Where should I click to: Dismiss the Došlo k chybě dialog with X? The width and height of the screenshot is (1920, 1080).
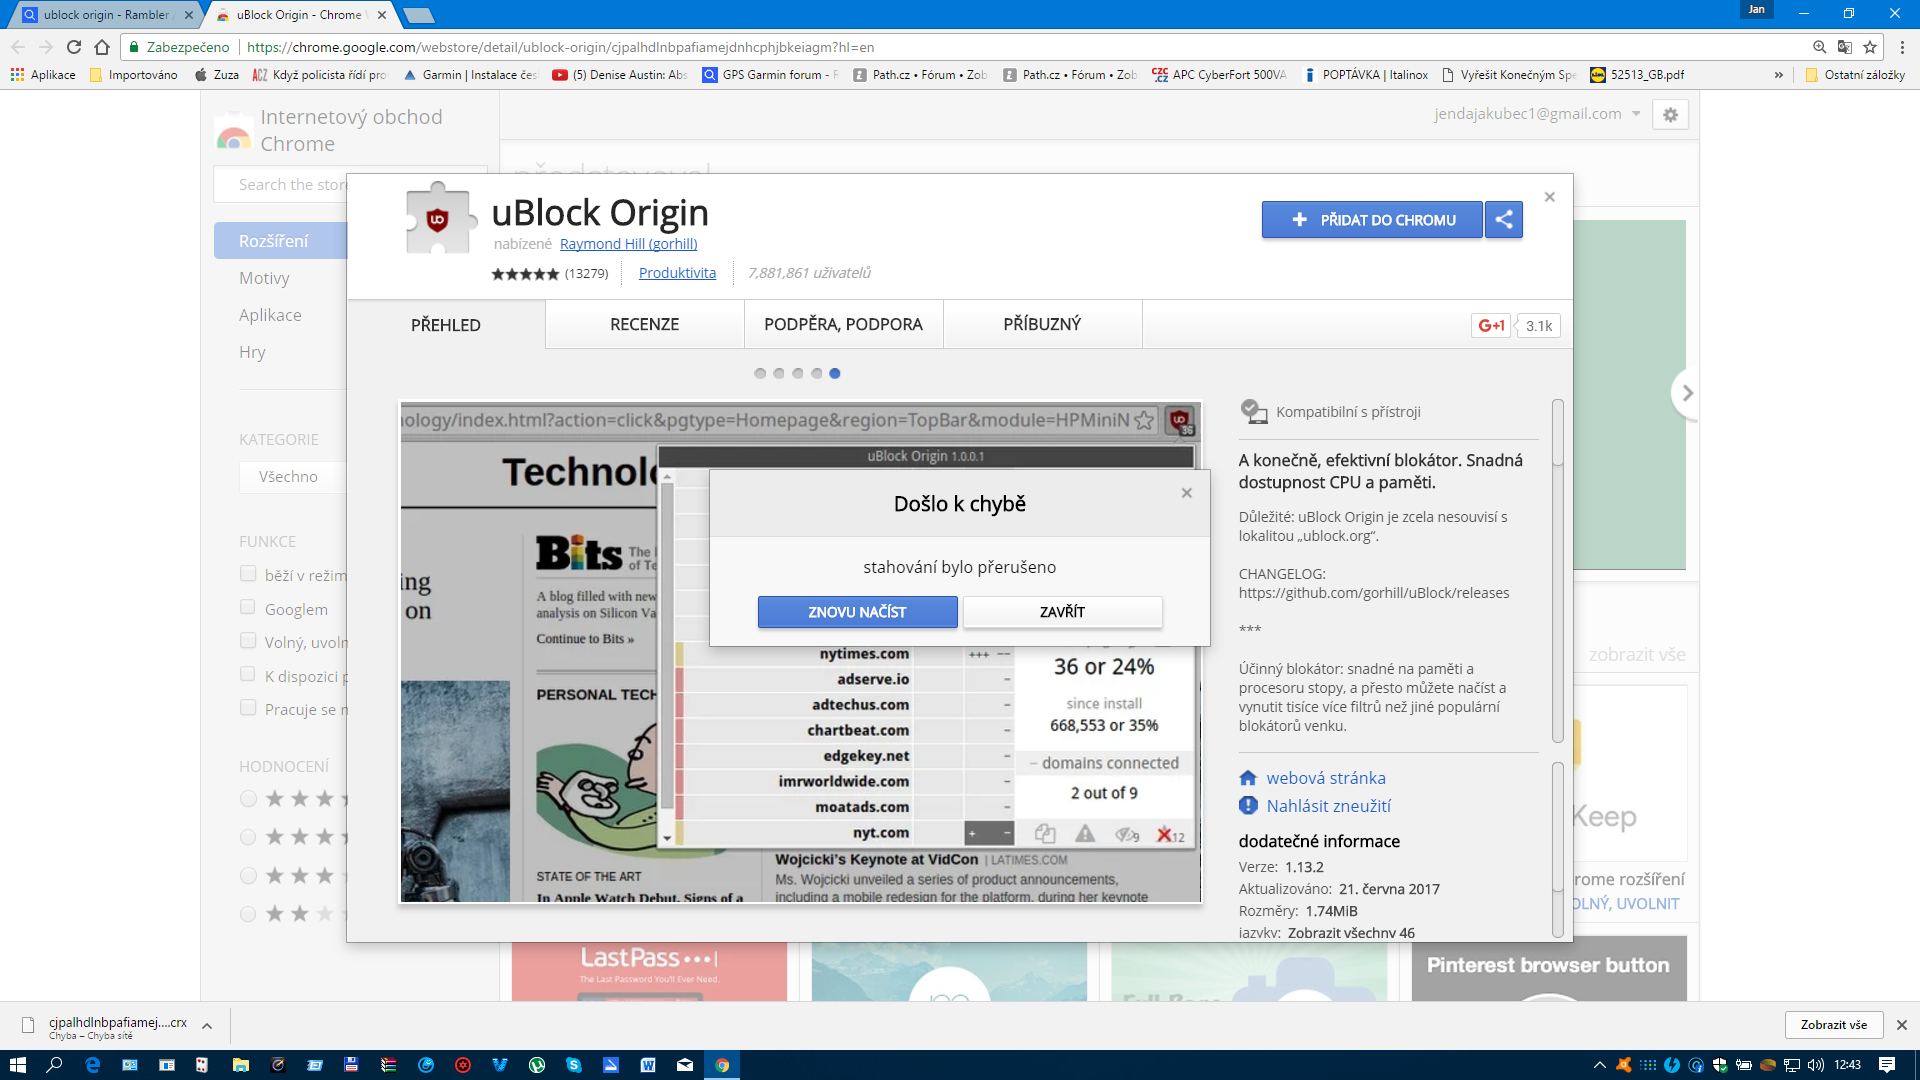[1186, 493]
